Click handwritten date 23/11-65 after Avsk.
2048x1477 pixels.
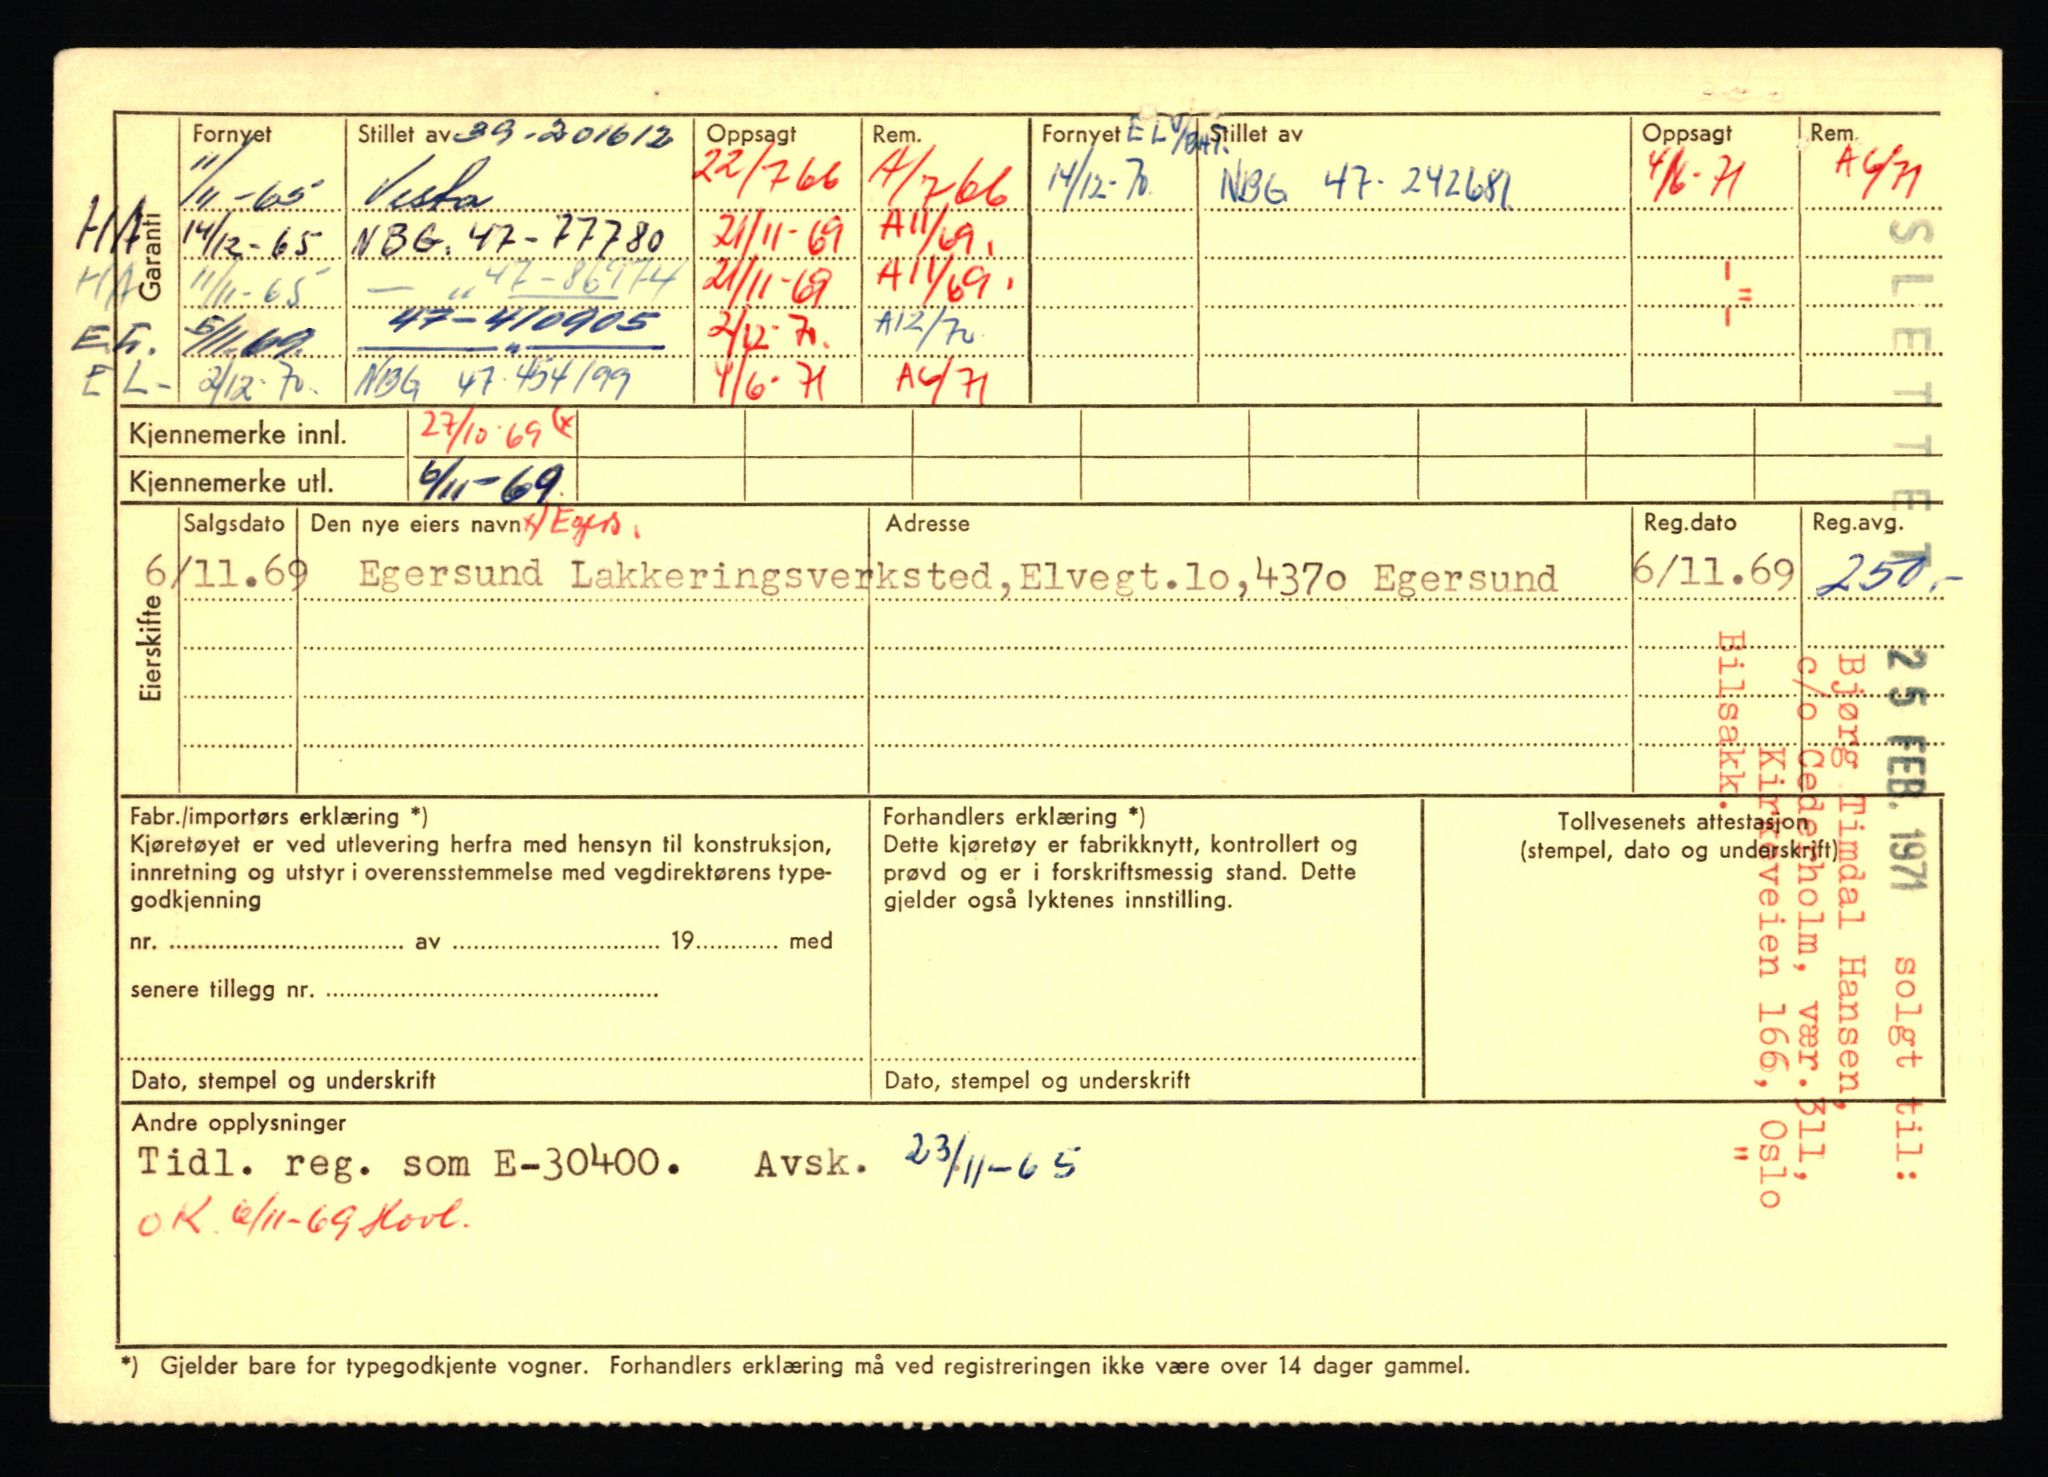[990, 1163]
